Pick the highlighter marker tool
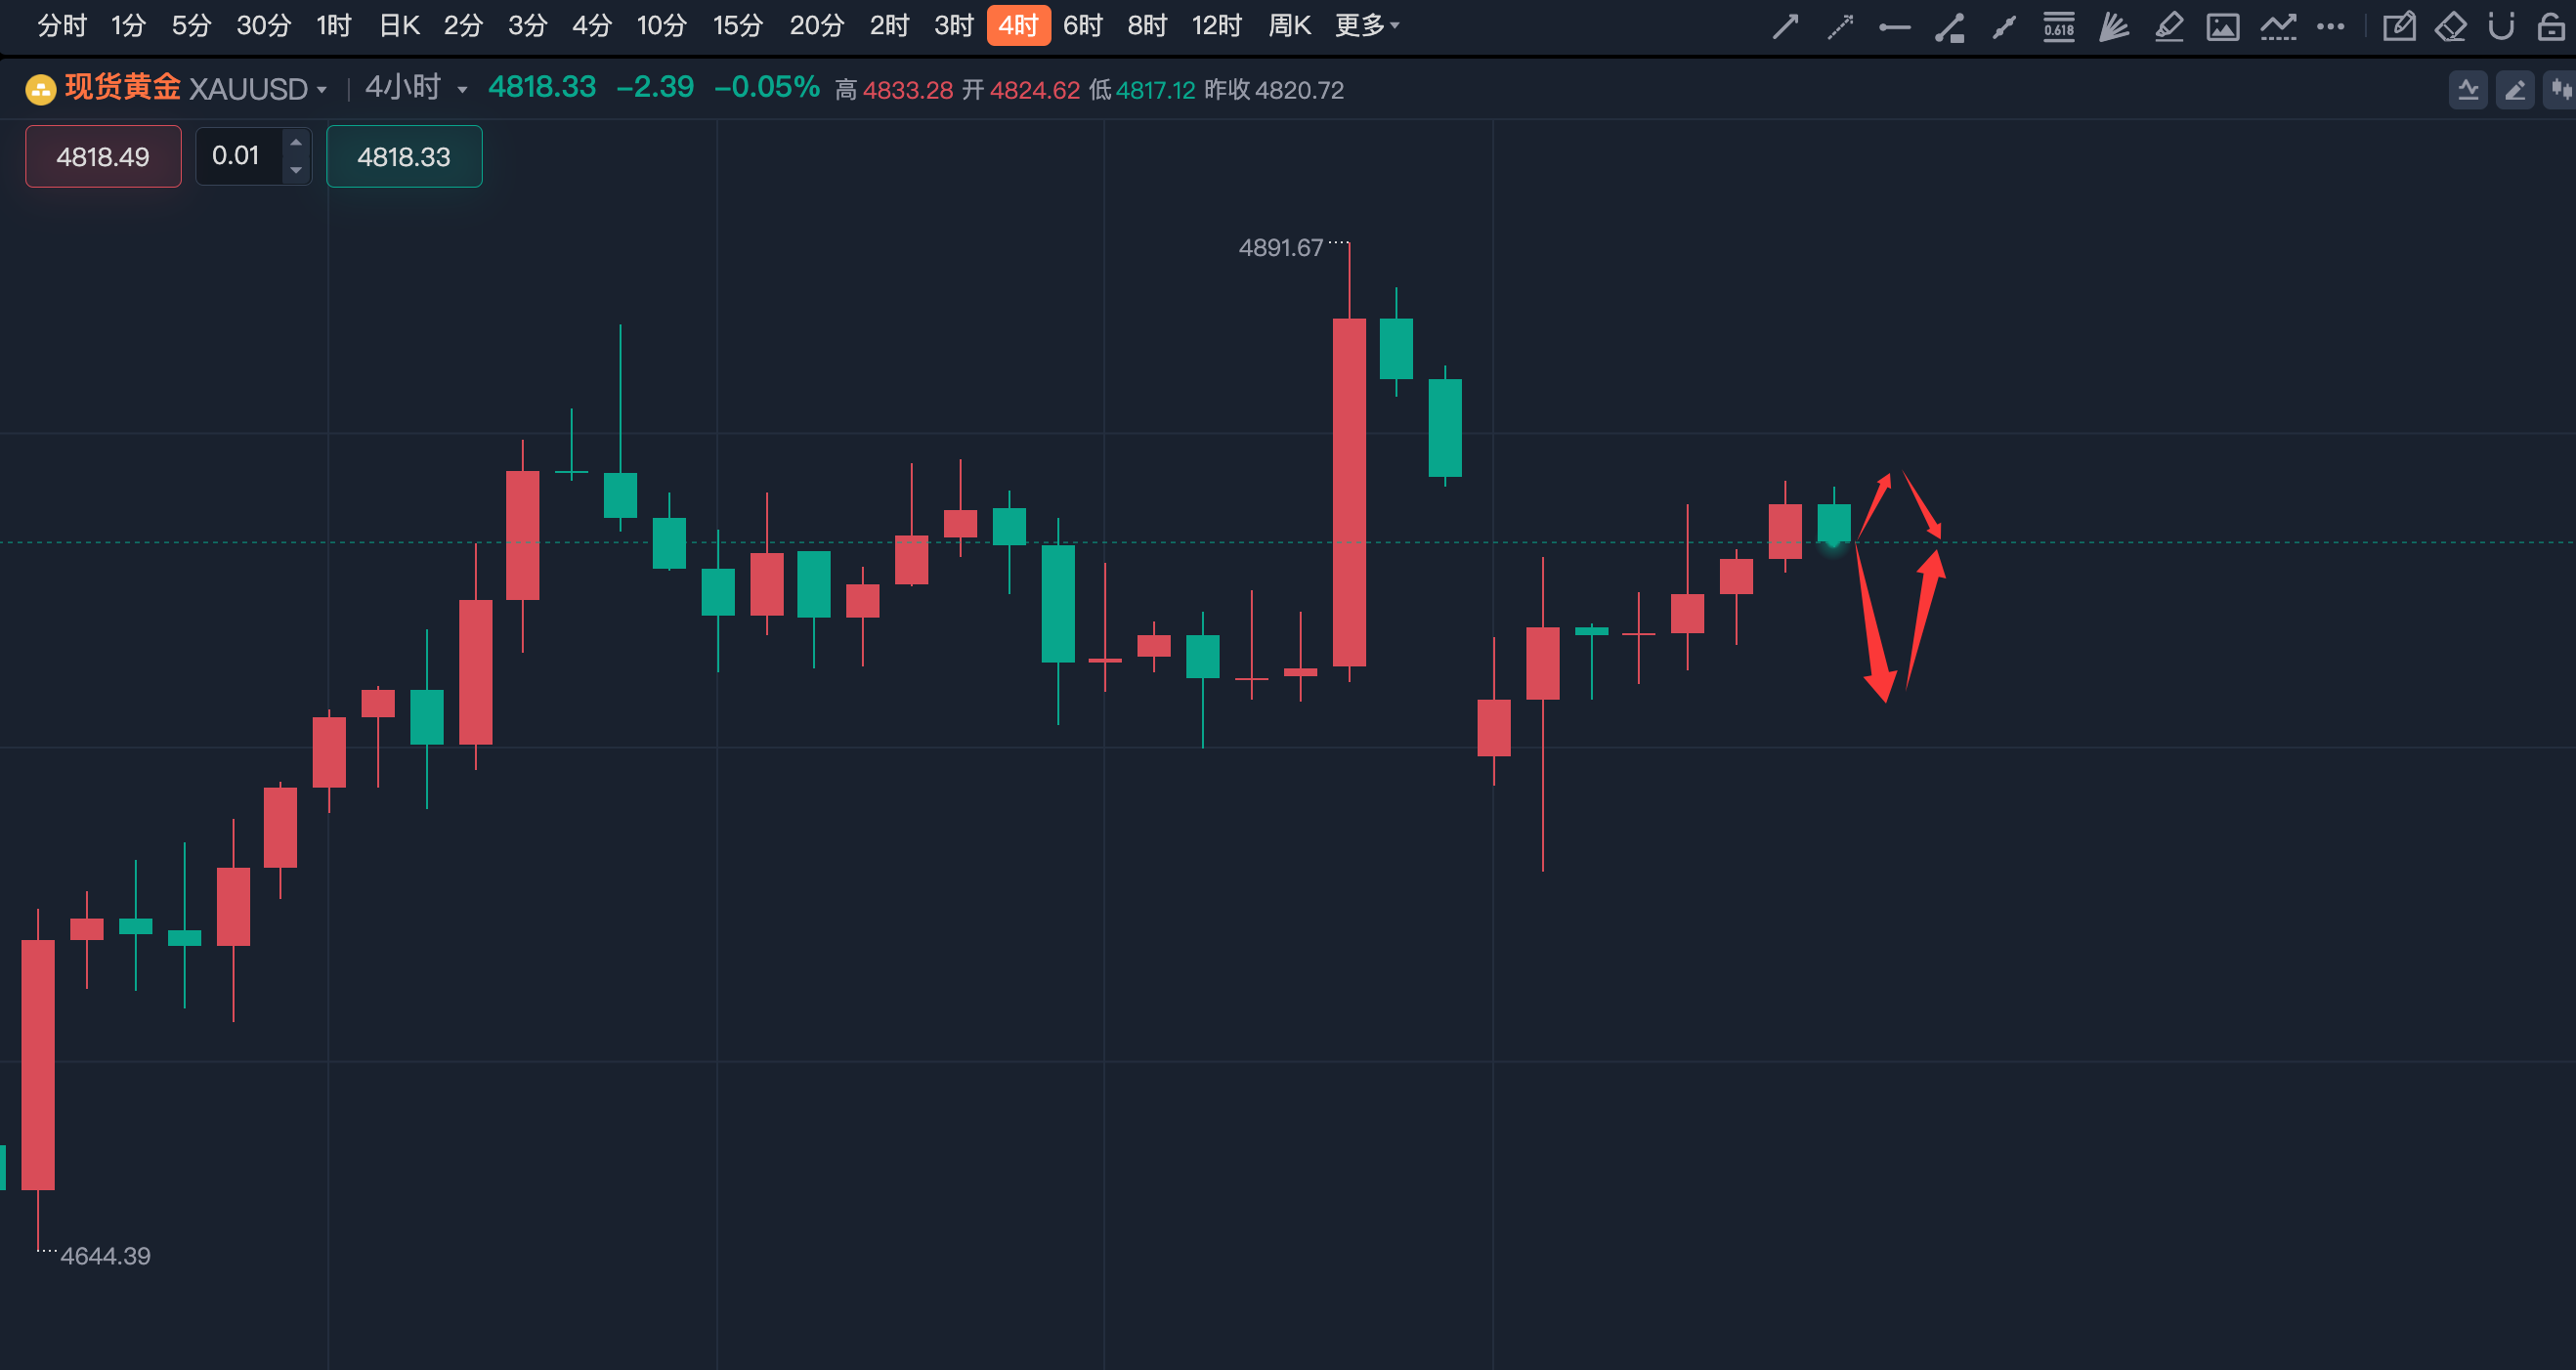 [2168, 26]
